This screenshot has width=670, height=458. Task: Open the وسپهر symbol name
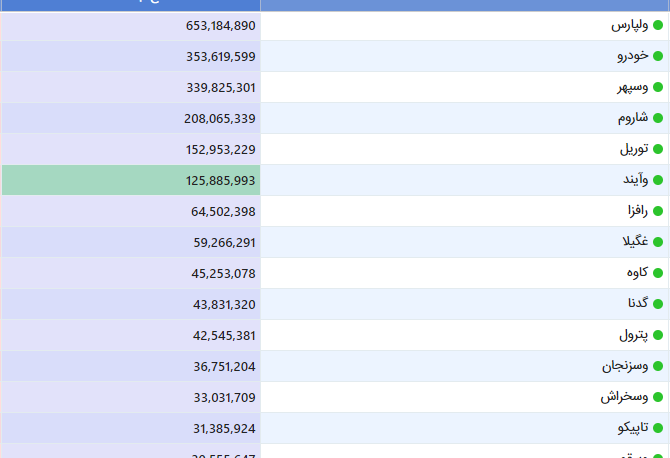pos(632,87)
